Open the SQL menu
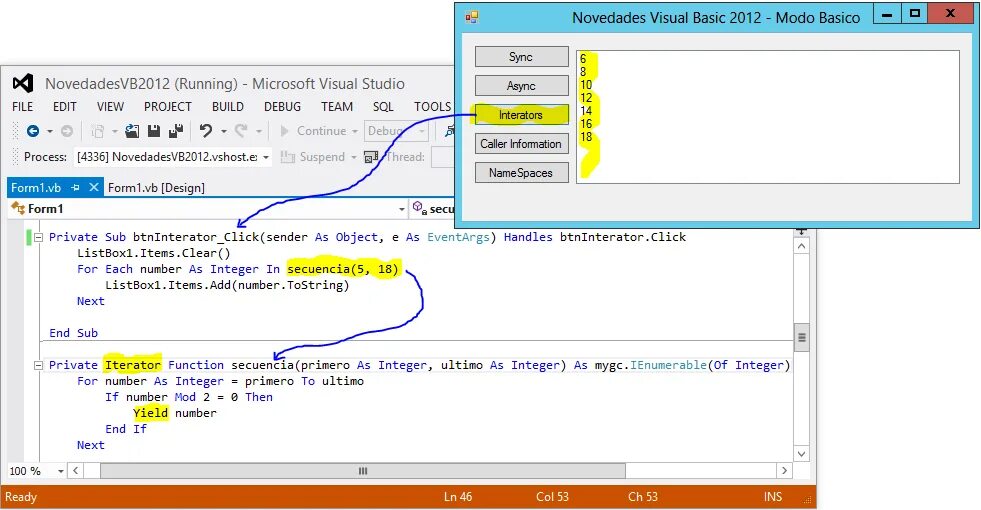 (383, 107)
